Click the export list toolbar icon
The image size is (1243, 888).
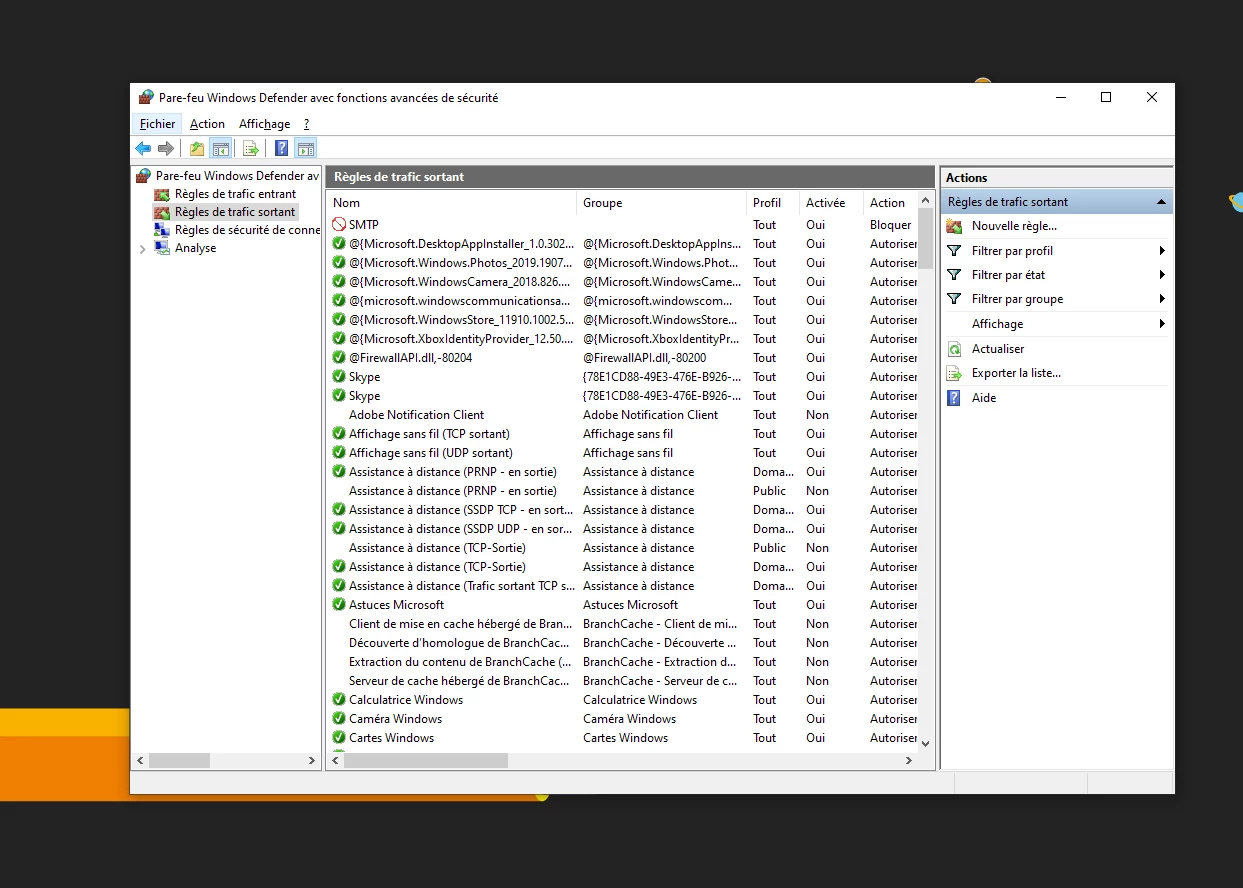(251, 149)
